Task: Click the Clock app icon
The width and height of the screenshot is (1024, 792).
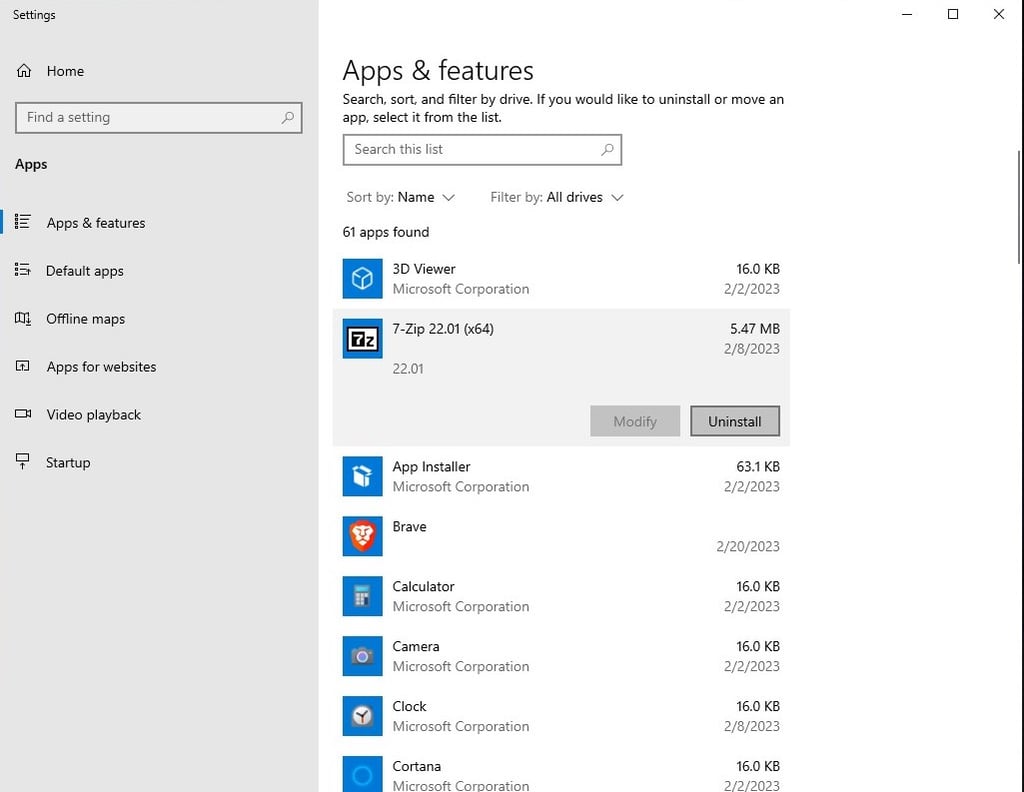Action: pyautogui.click(x=362, y=716)
